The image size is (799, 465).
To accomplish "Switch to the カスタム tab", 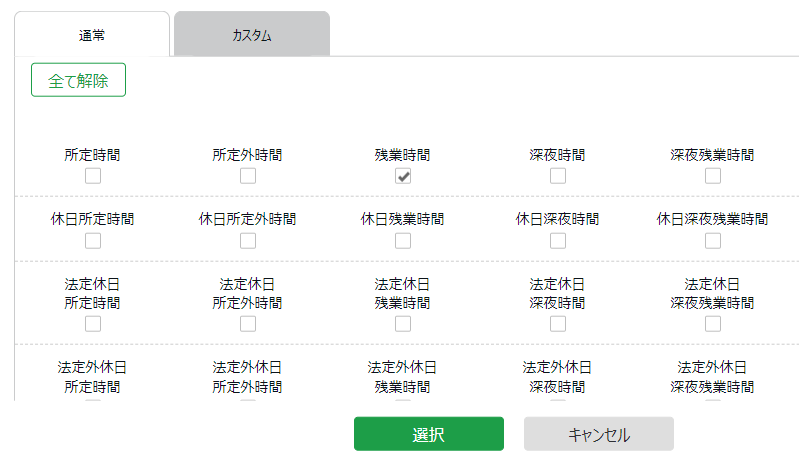I will [252, 34].
